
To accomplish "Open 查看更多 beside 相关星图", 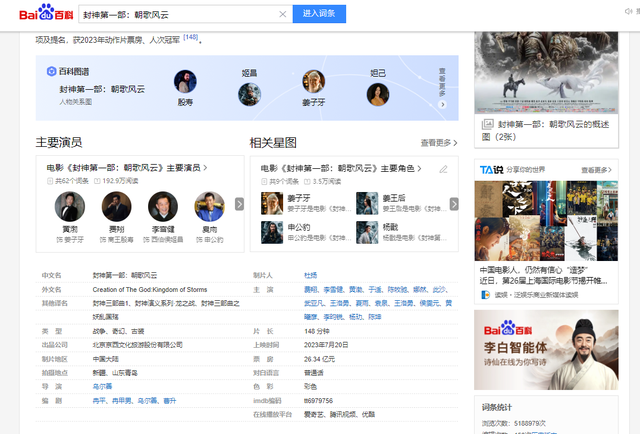I will [x=439, y=143].
